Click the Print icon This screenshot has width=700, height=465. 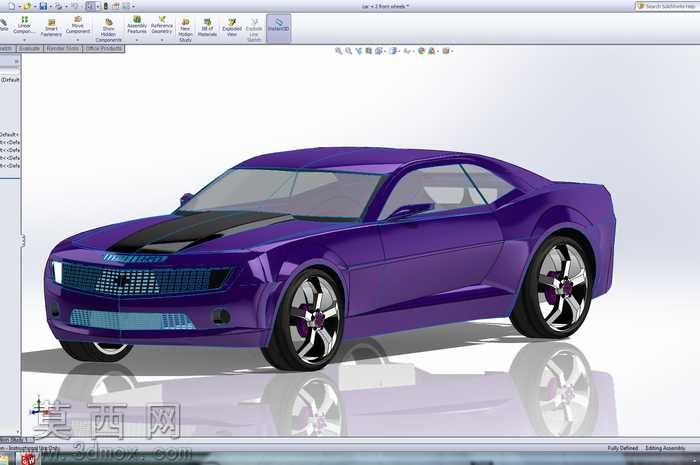pyautogui.click(x=58, y=6)
